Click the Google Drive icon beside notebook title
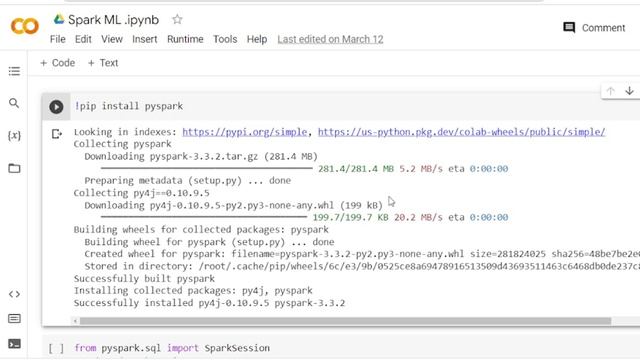640x360 pixels. point(59,19)
